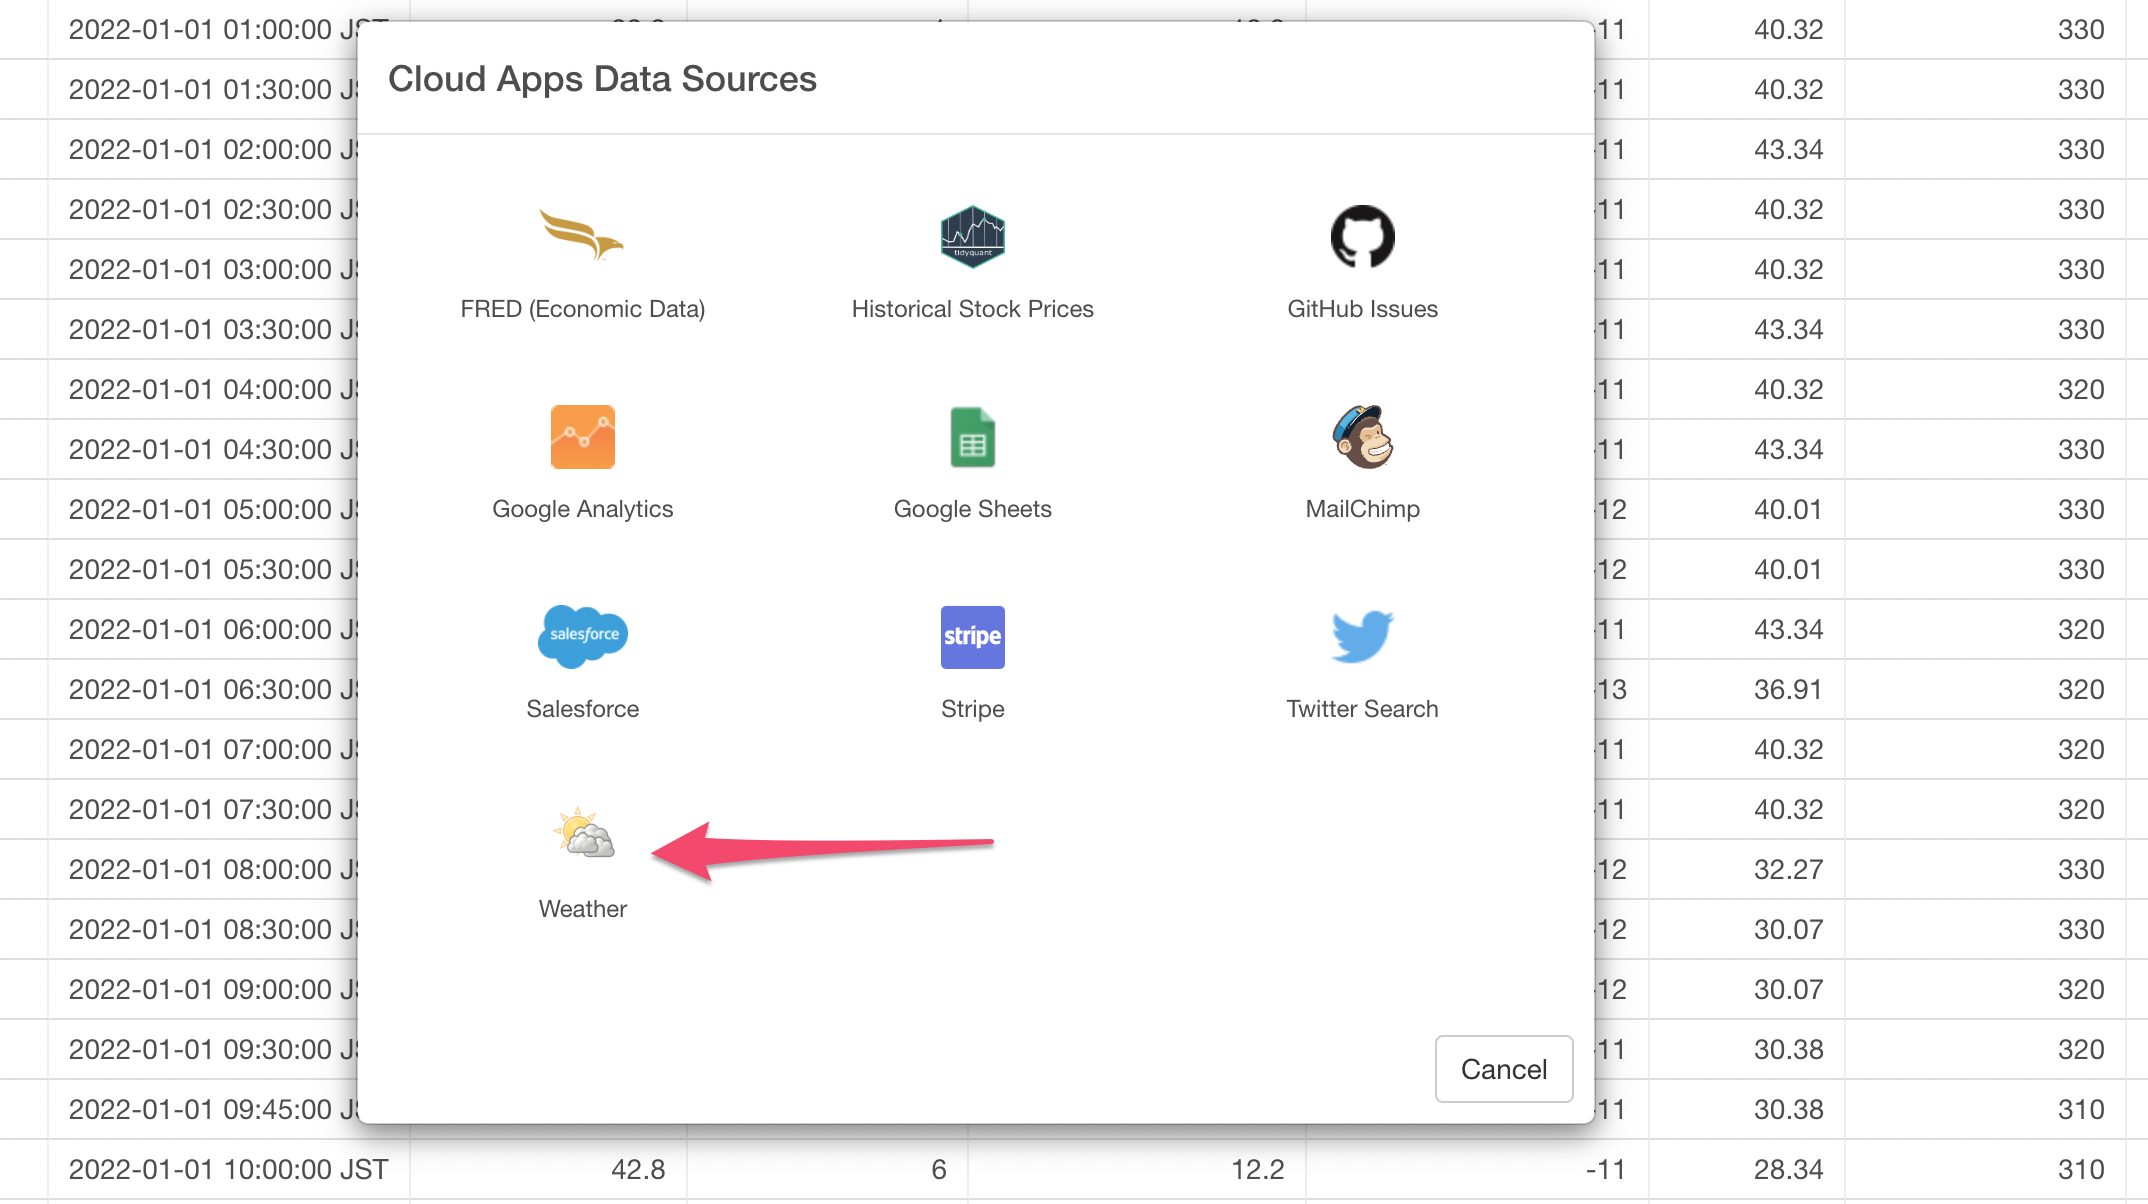
Task: Click the Cloud Apps Data Sources dialog title
Action: [x=602, y=79]
